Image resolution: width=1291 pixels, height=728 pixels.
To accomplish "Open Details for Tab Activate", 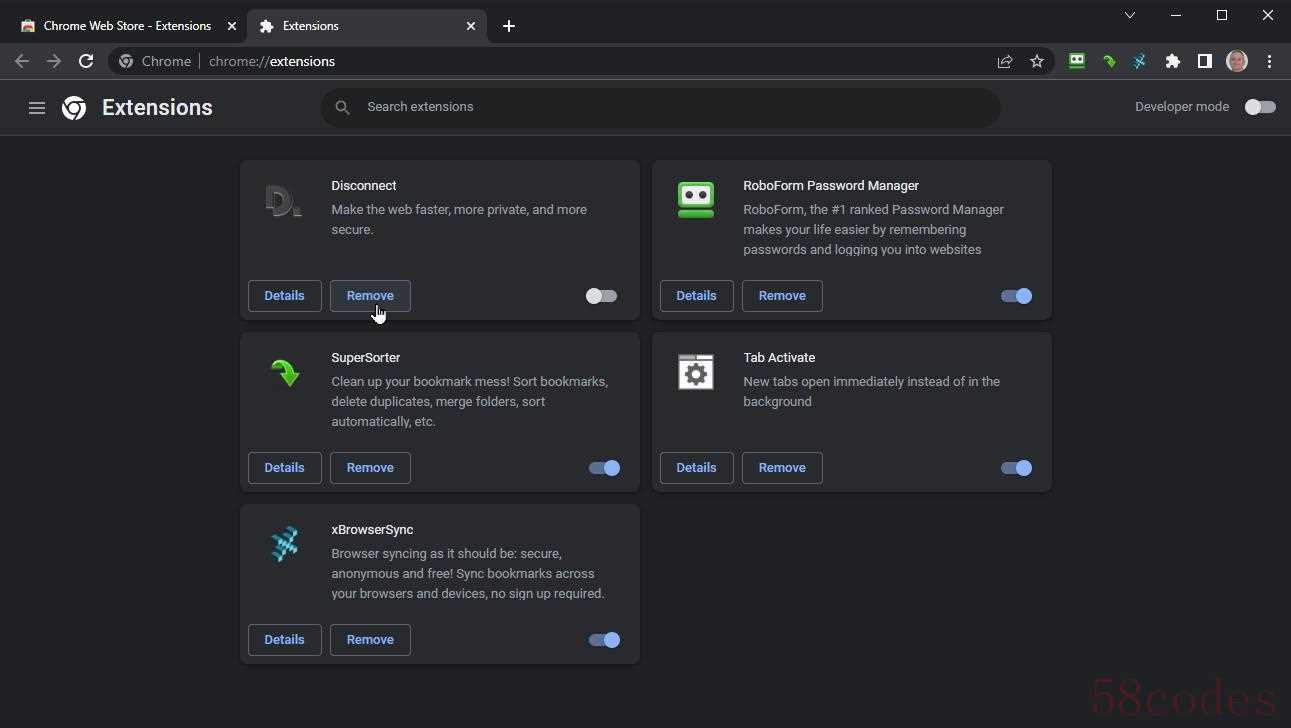I will click(x=696, y=468).
